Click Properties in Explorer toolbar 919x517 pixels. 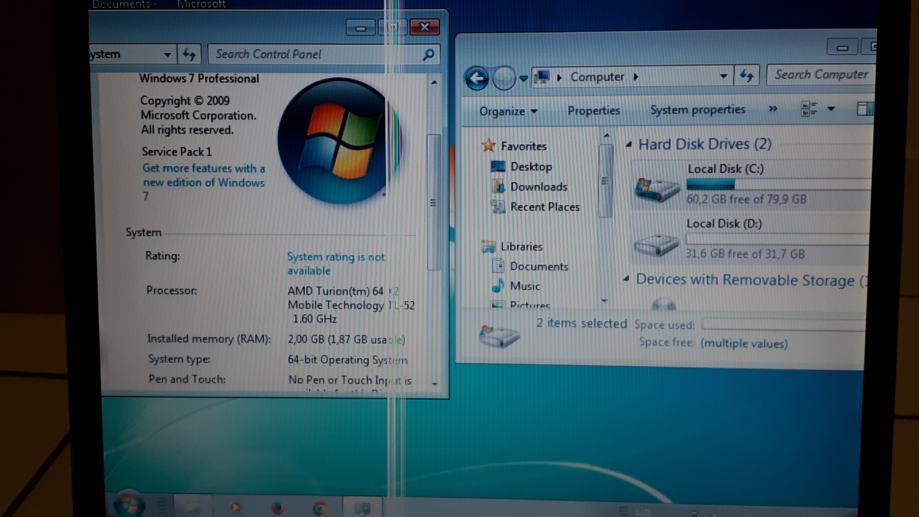point(593,110)
